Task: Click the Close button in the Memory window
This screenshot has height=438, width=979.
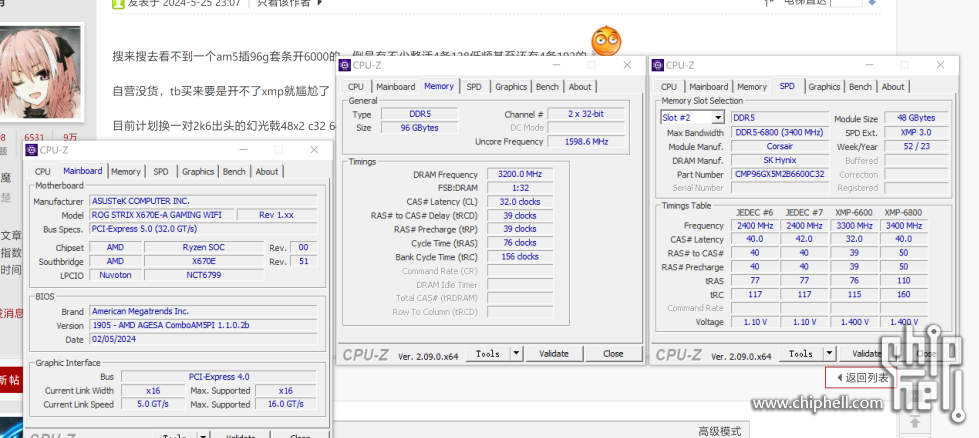Action: coord(613,354)
